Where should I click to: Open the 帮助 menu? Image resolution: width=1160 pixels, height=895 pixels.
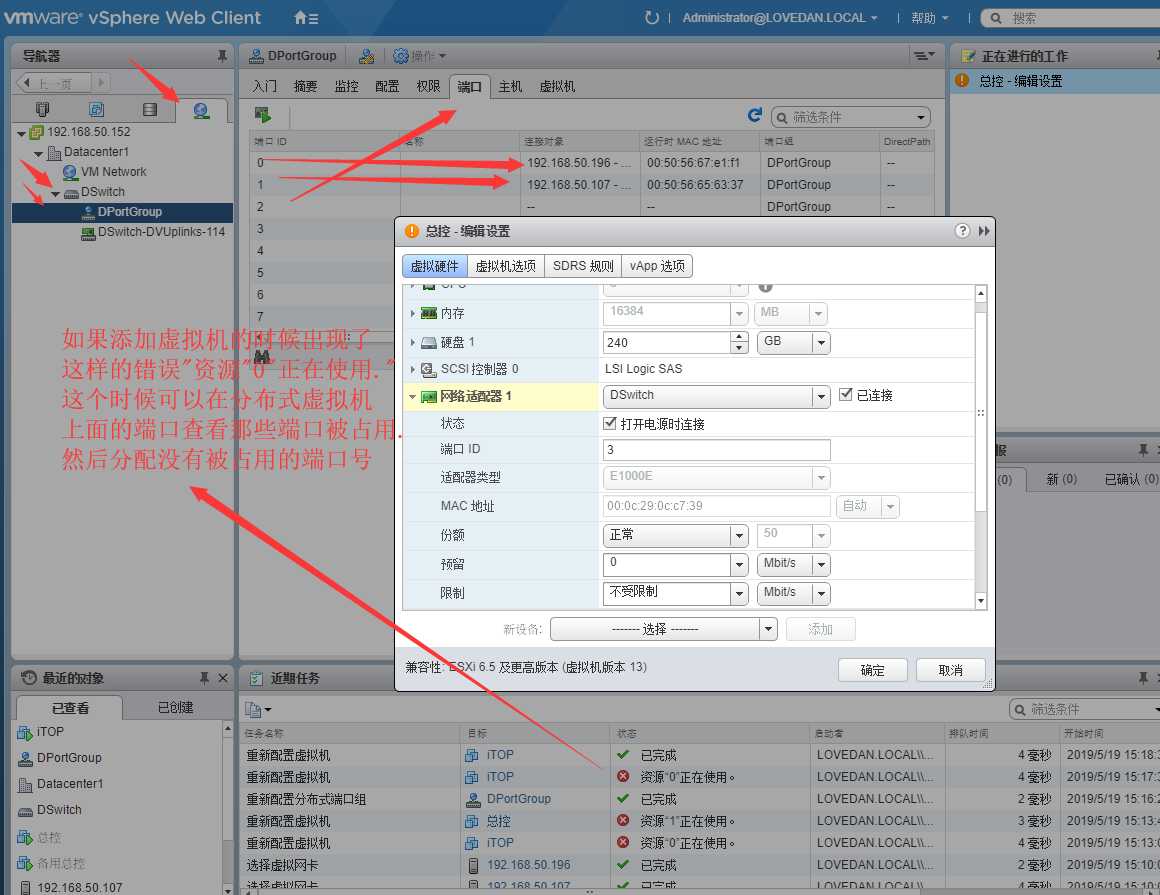[x=929, y=18]
